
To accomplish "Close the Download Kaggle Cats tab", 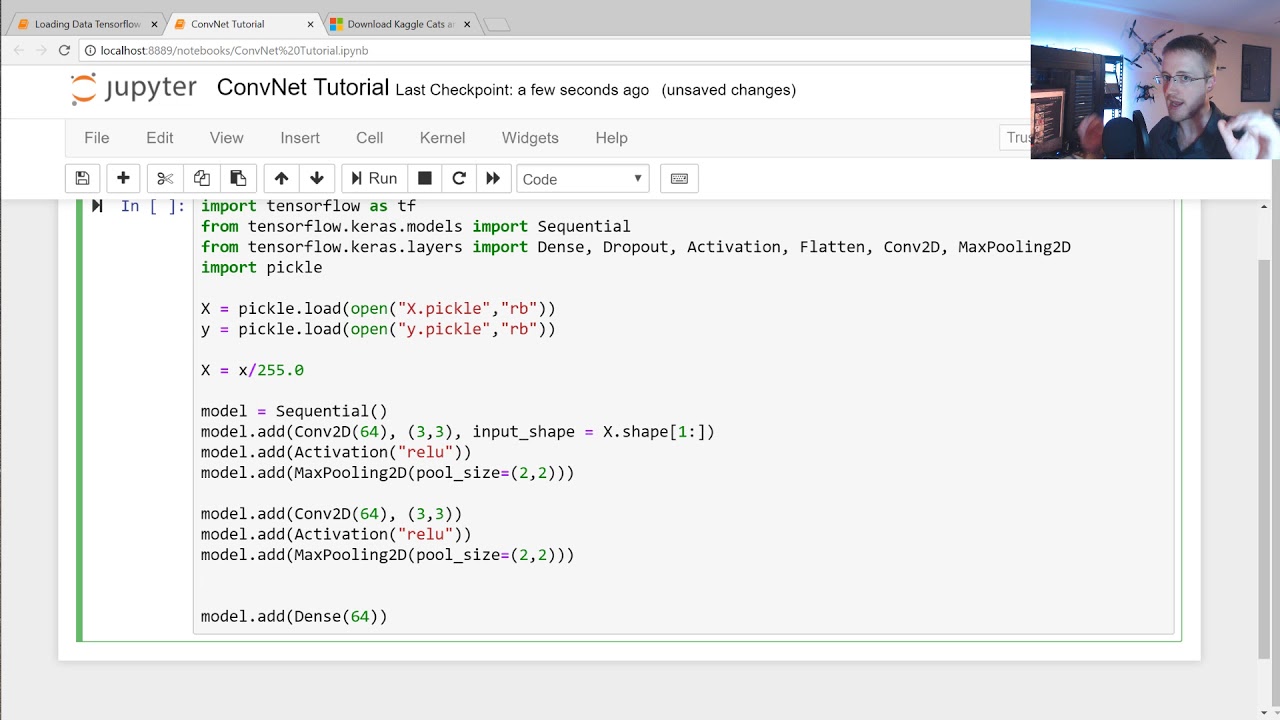I will [468, 24].
